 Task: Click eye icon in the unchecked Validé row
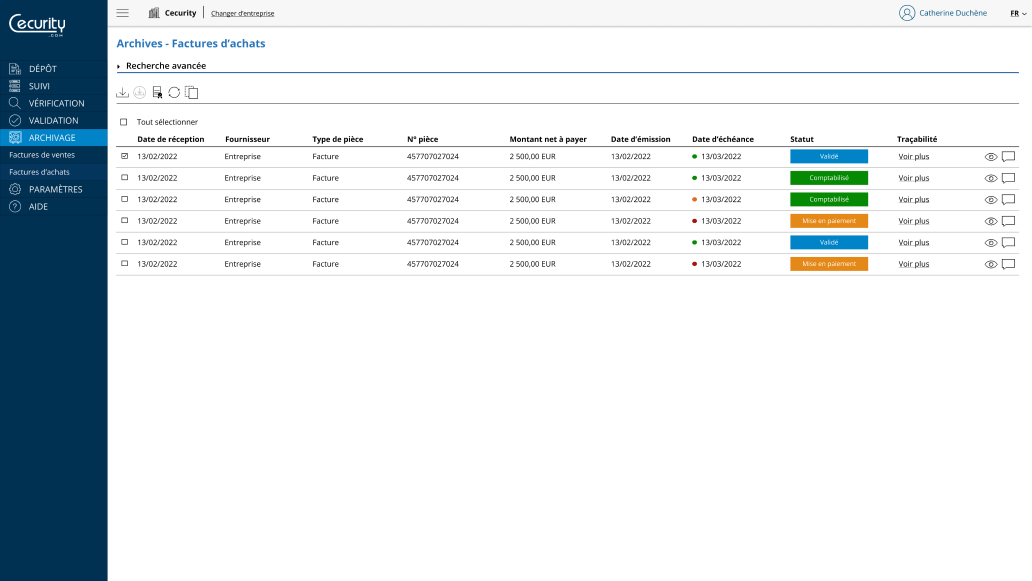991,243
